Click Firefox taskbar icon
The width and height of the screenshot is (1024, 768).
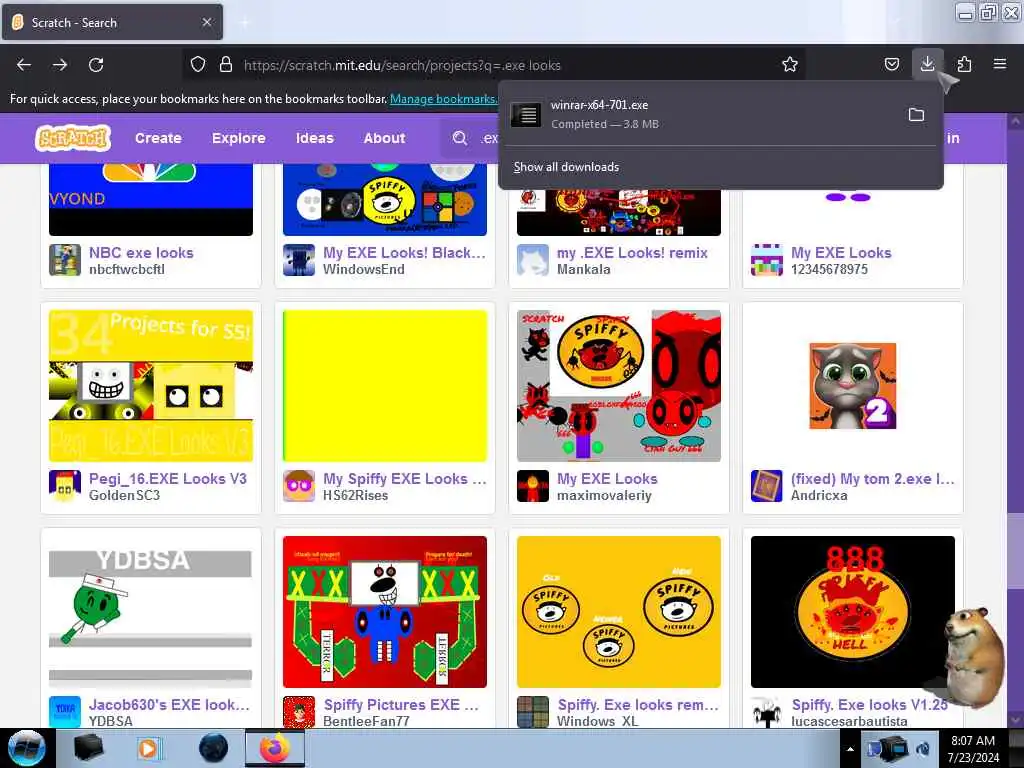point(275,748)
